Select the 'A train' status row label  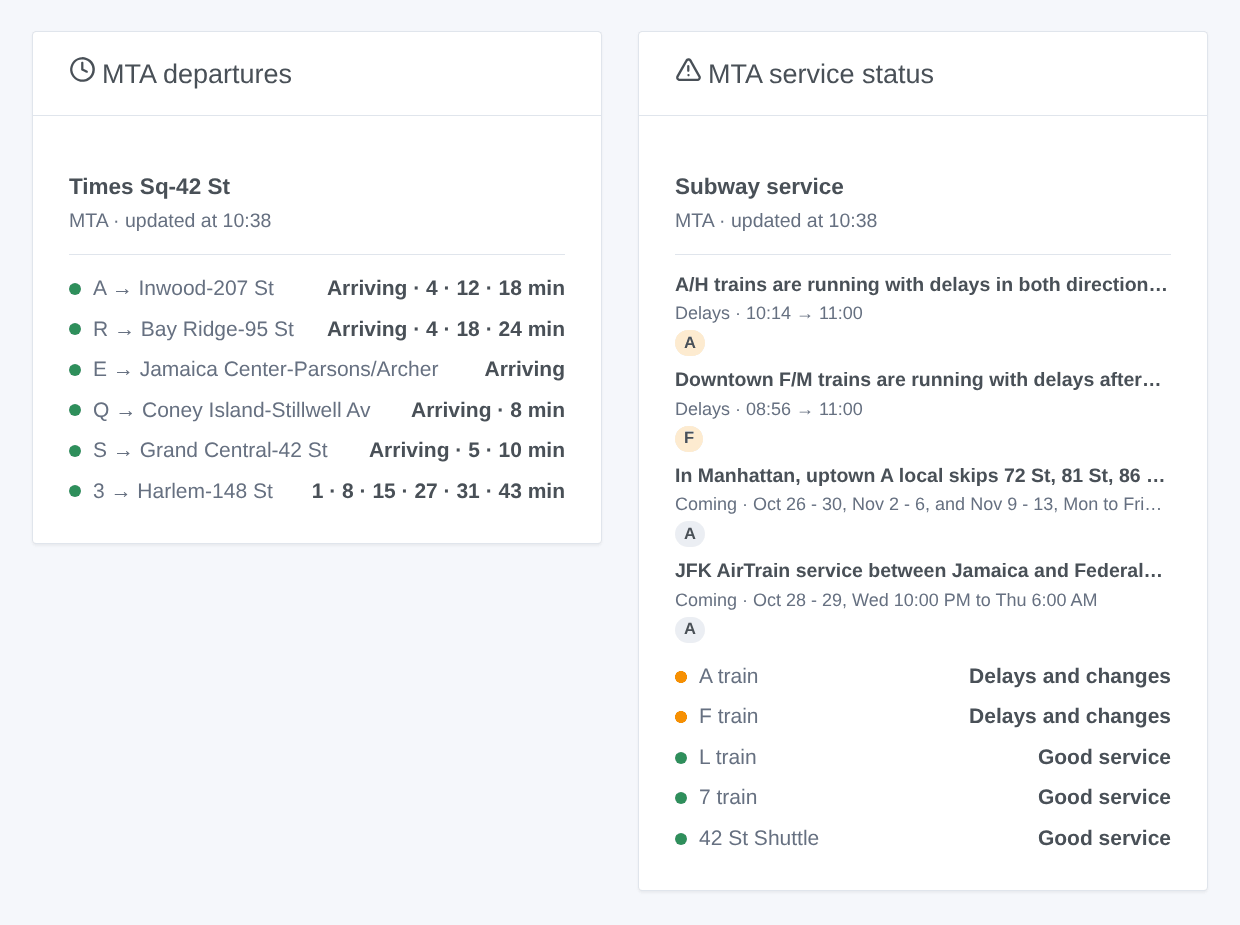[729, 677]
